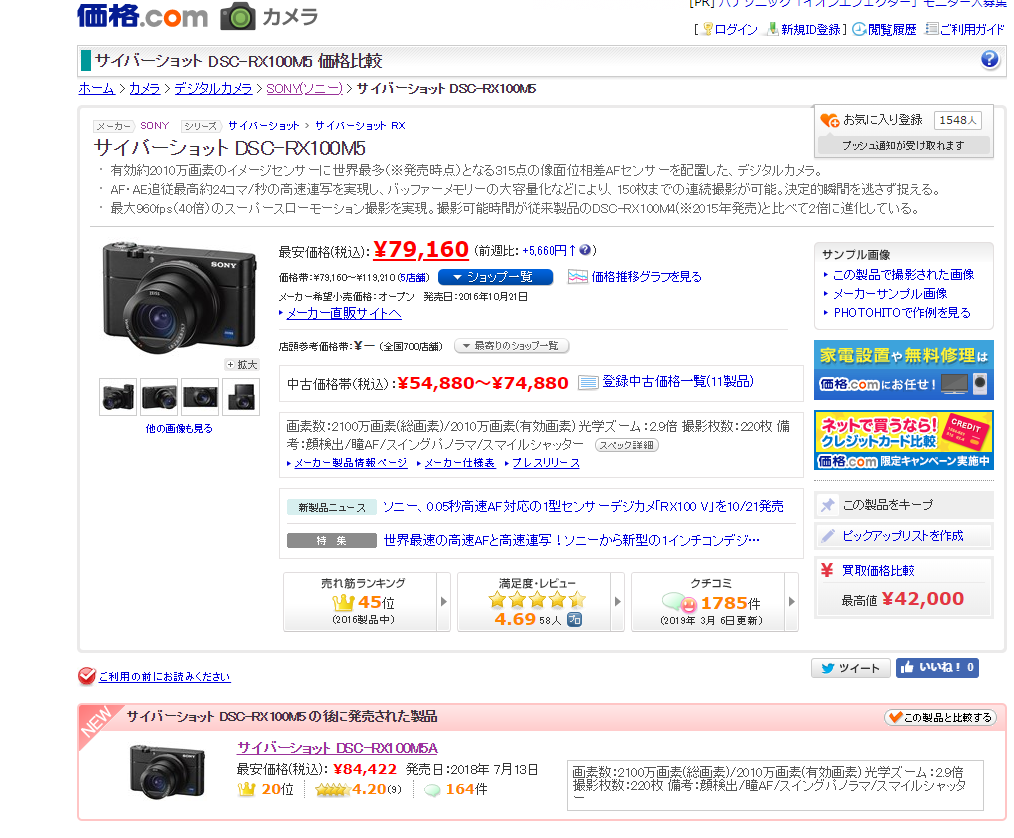Select first camera thumbnail
The image size is (1014, 838).
(118, 396)
